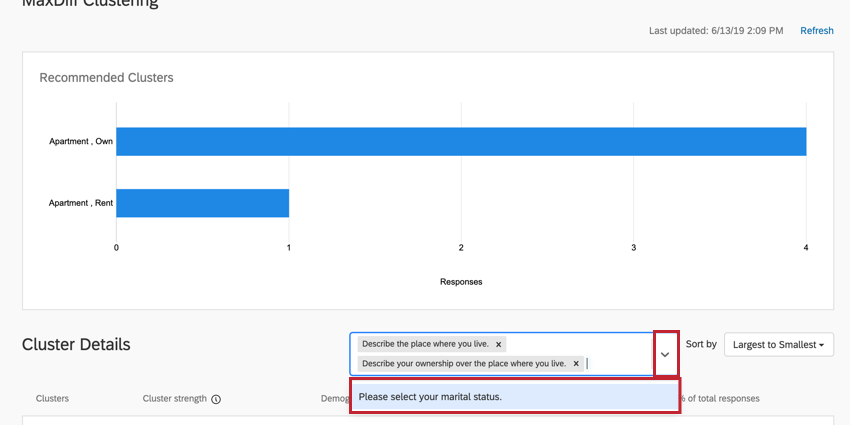Click the 'Cluster strength' column header
This screenshot has width=850, height=425.
point(174,398)
